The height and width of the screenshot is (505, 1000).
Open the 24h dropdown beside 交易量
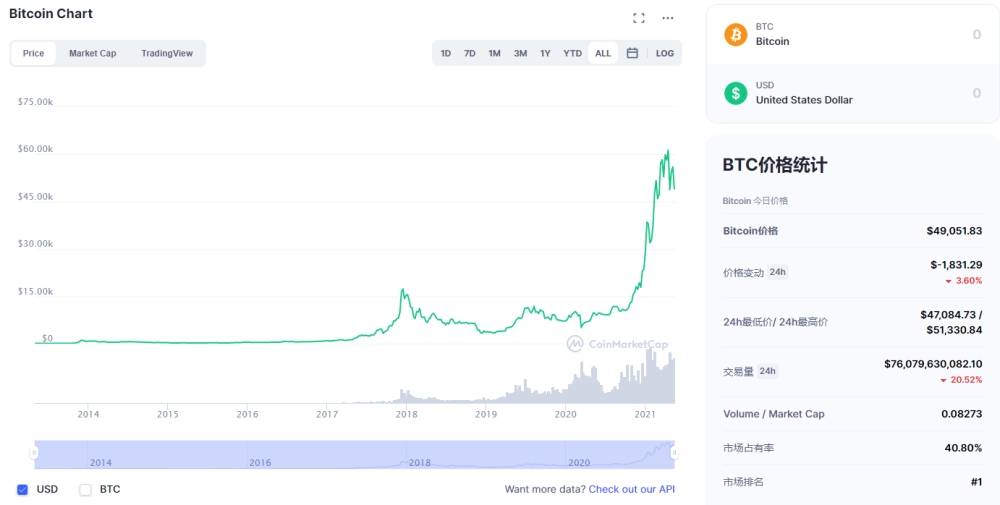coord(768,370)
